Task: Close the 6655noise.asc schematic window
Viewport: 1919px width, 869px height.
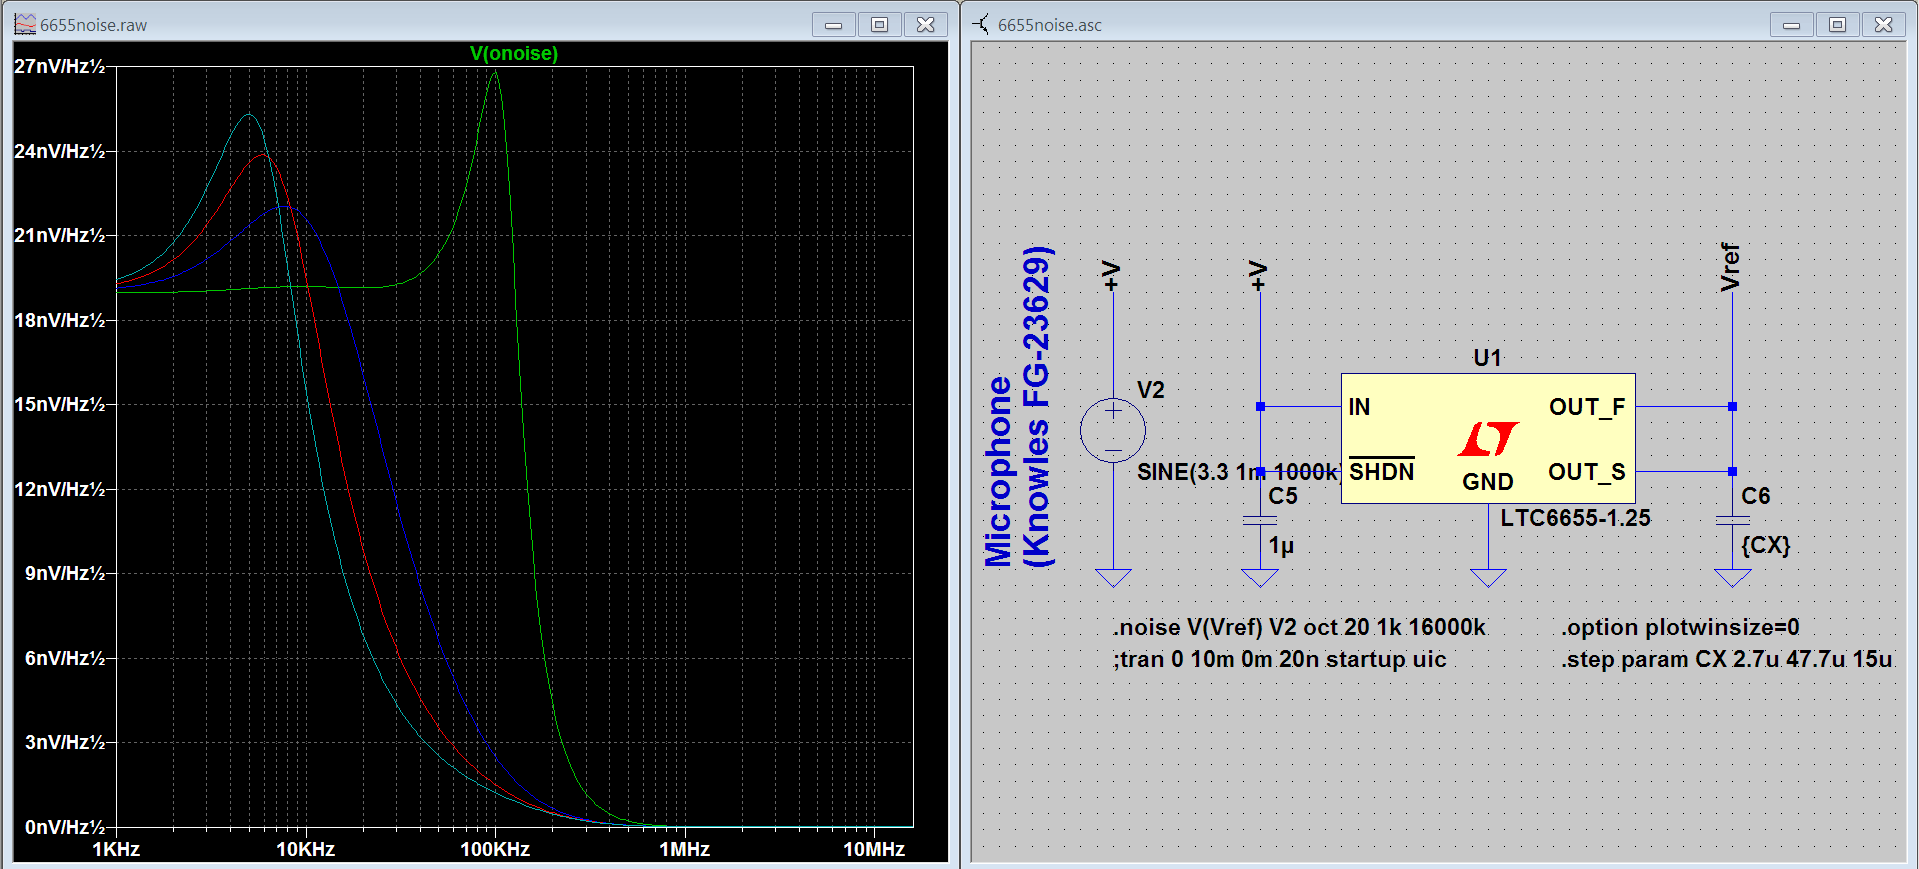Action: pyautogui.click(x=1884, y=24)
